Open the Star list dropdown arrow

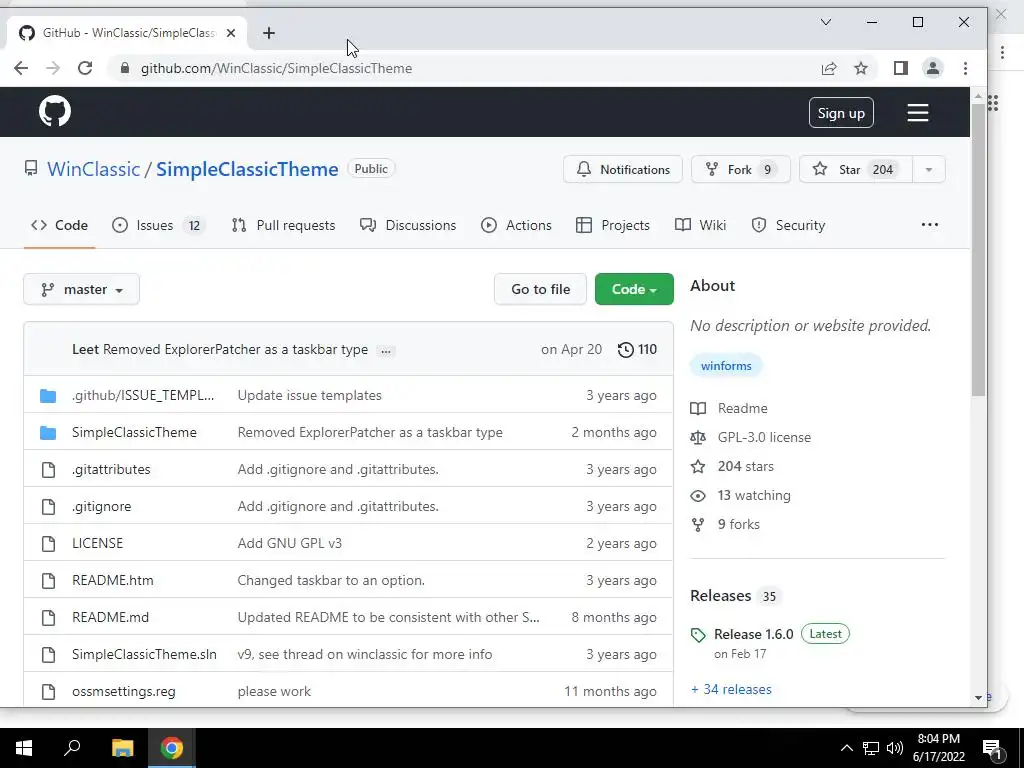click(x=928, y=170)
